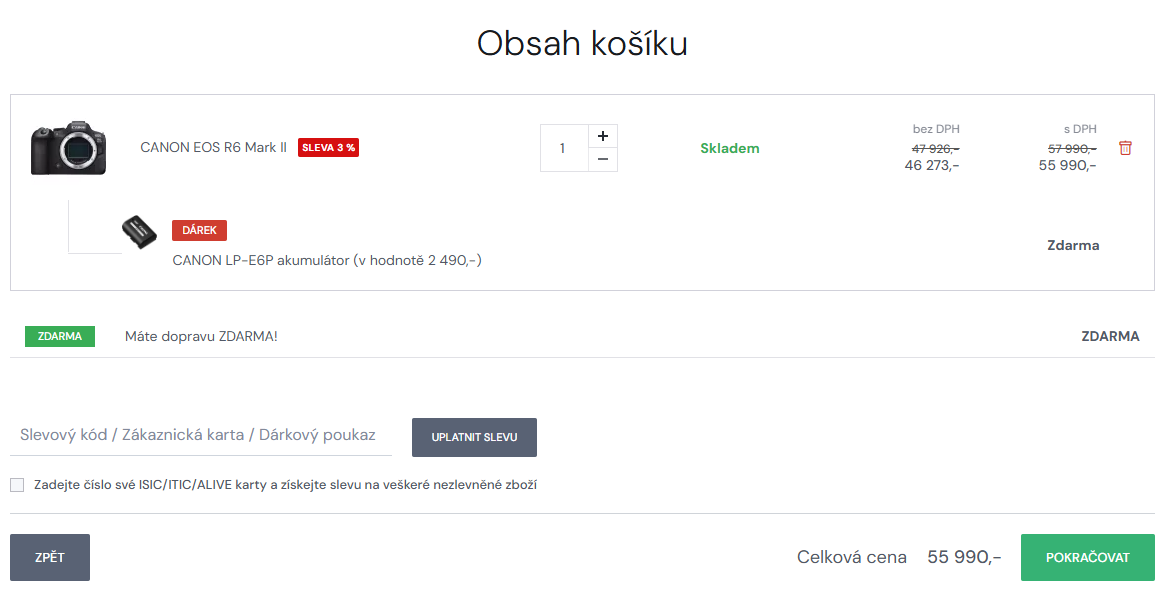This screenshot has width=1167, height=591.
Task: Click the red DÁREK gift badge
Action: click(x=199, y=230)
